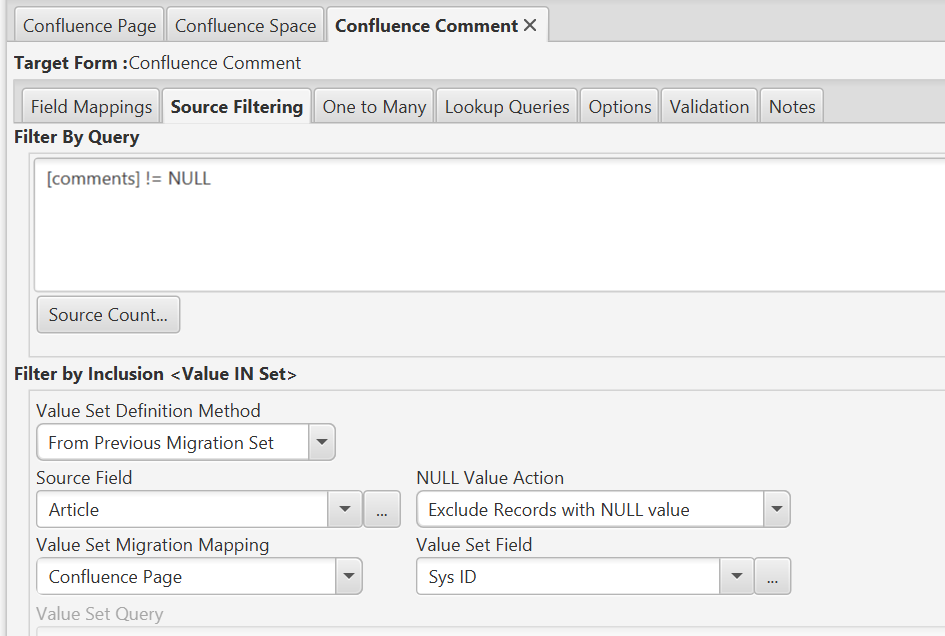Click the Value Set Migration Mapping label
Screen dimensions: 945x636
click(x=152, y=545)
